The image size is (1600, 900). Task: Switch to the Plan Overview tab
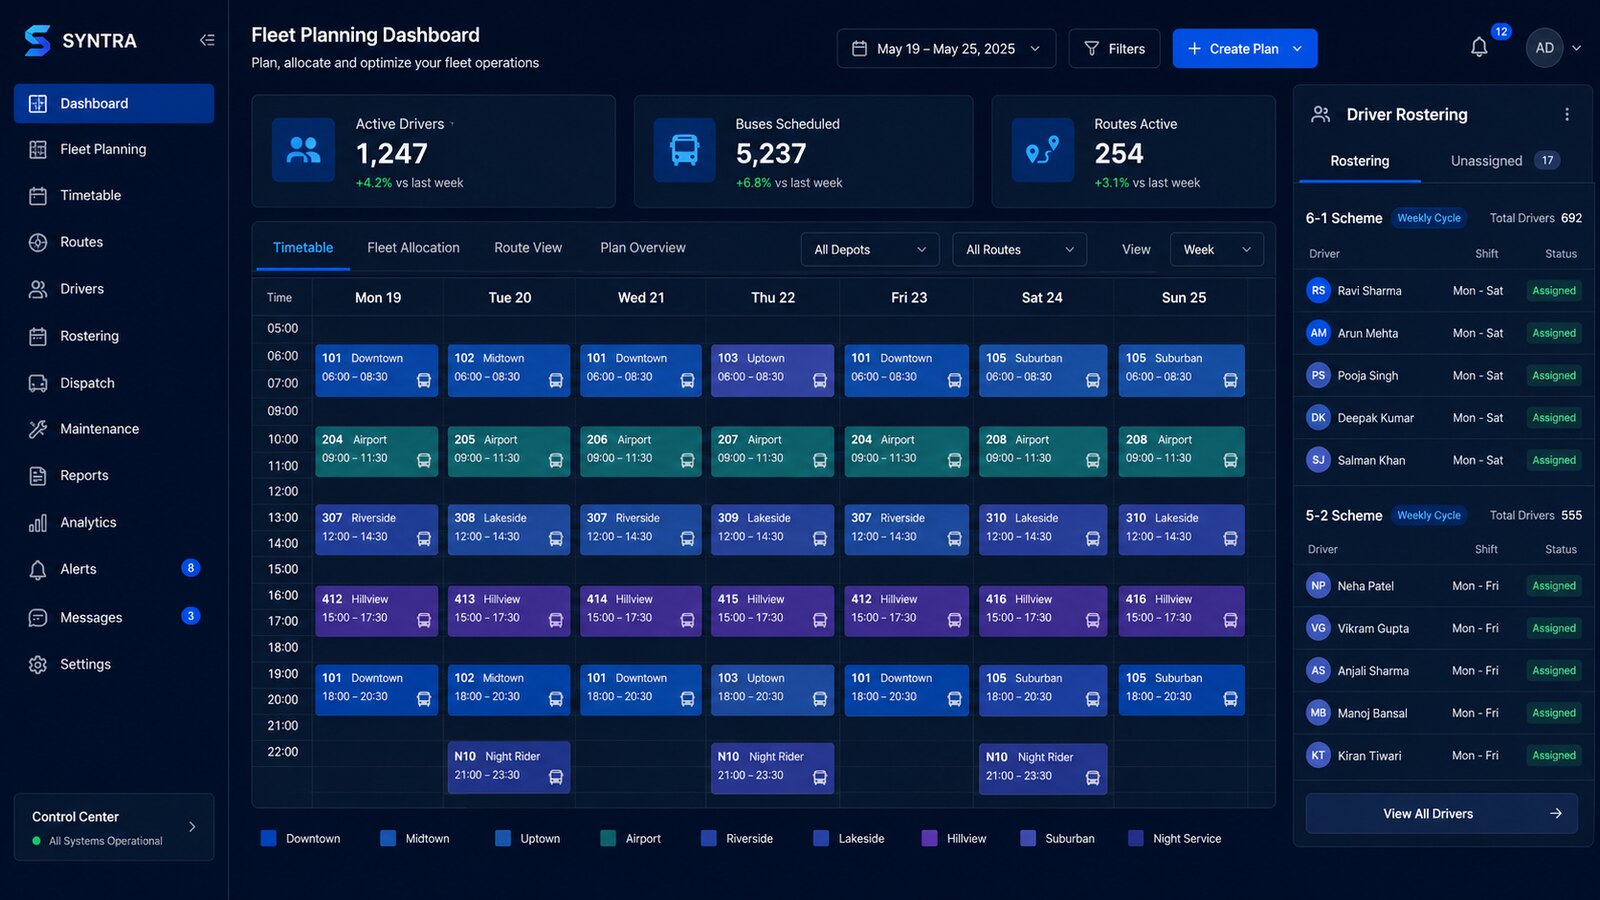coord(643,248)
